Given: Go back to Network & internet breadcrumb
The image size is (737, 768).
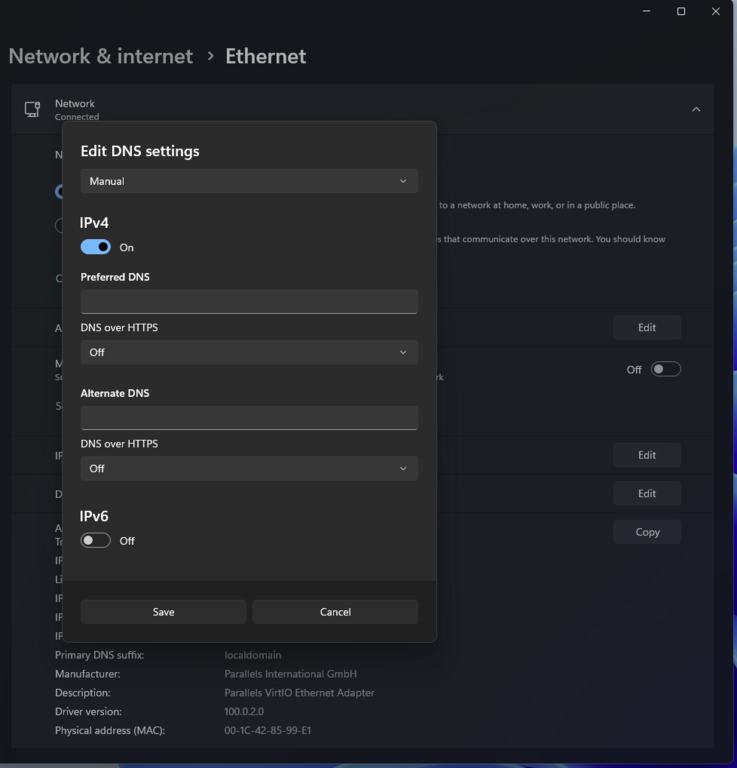Looking at the screenshot, I should 100,56.
